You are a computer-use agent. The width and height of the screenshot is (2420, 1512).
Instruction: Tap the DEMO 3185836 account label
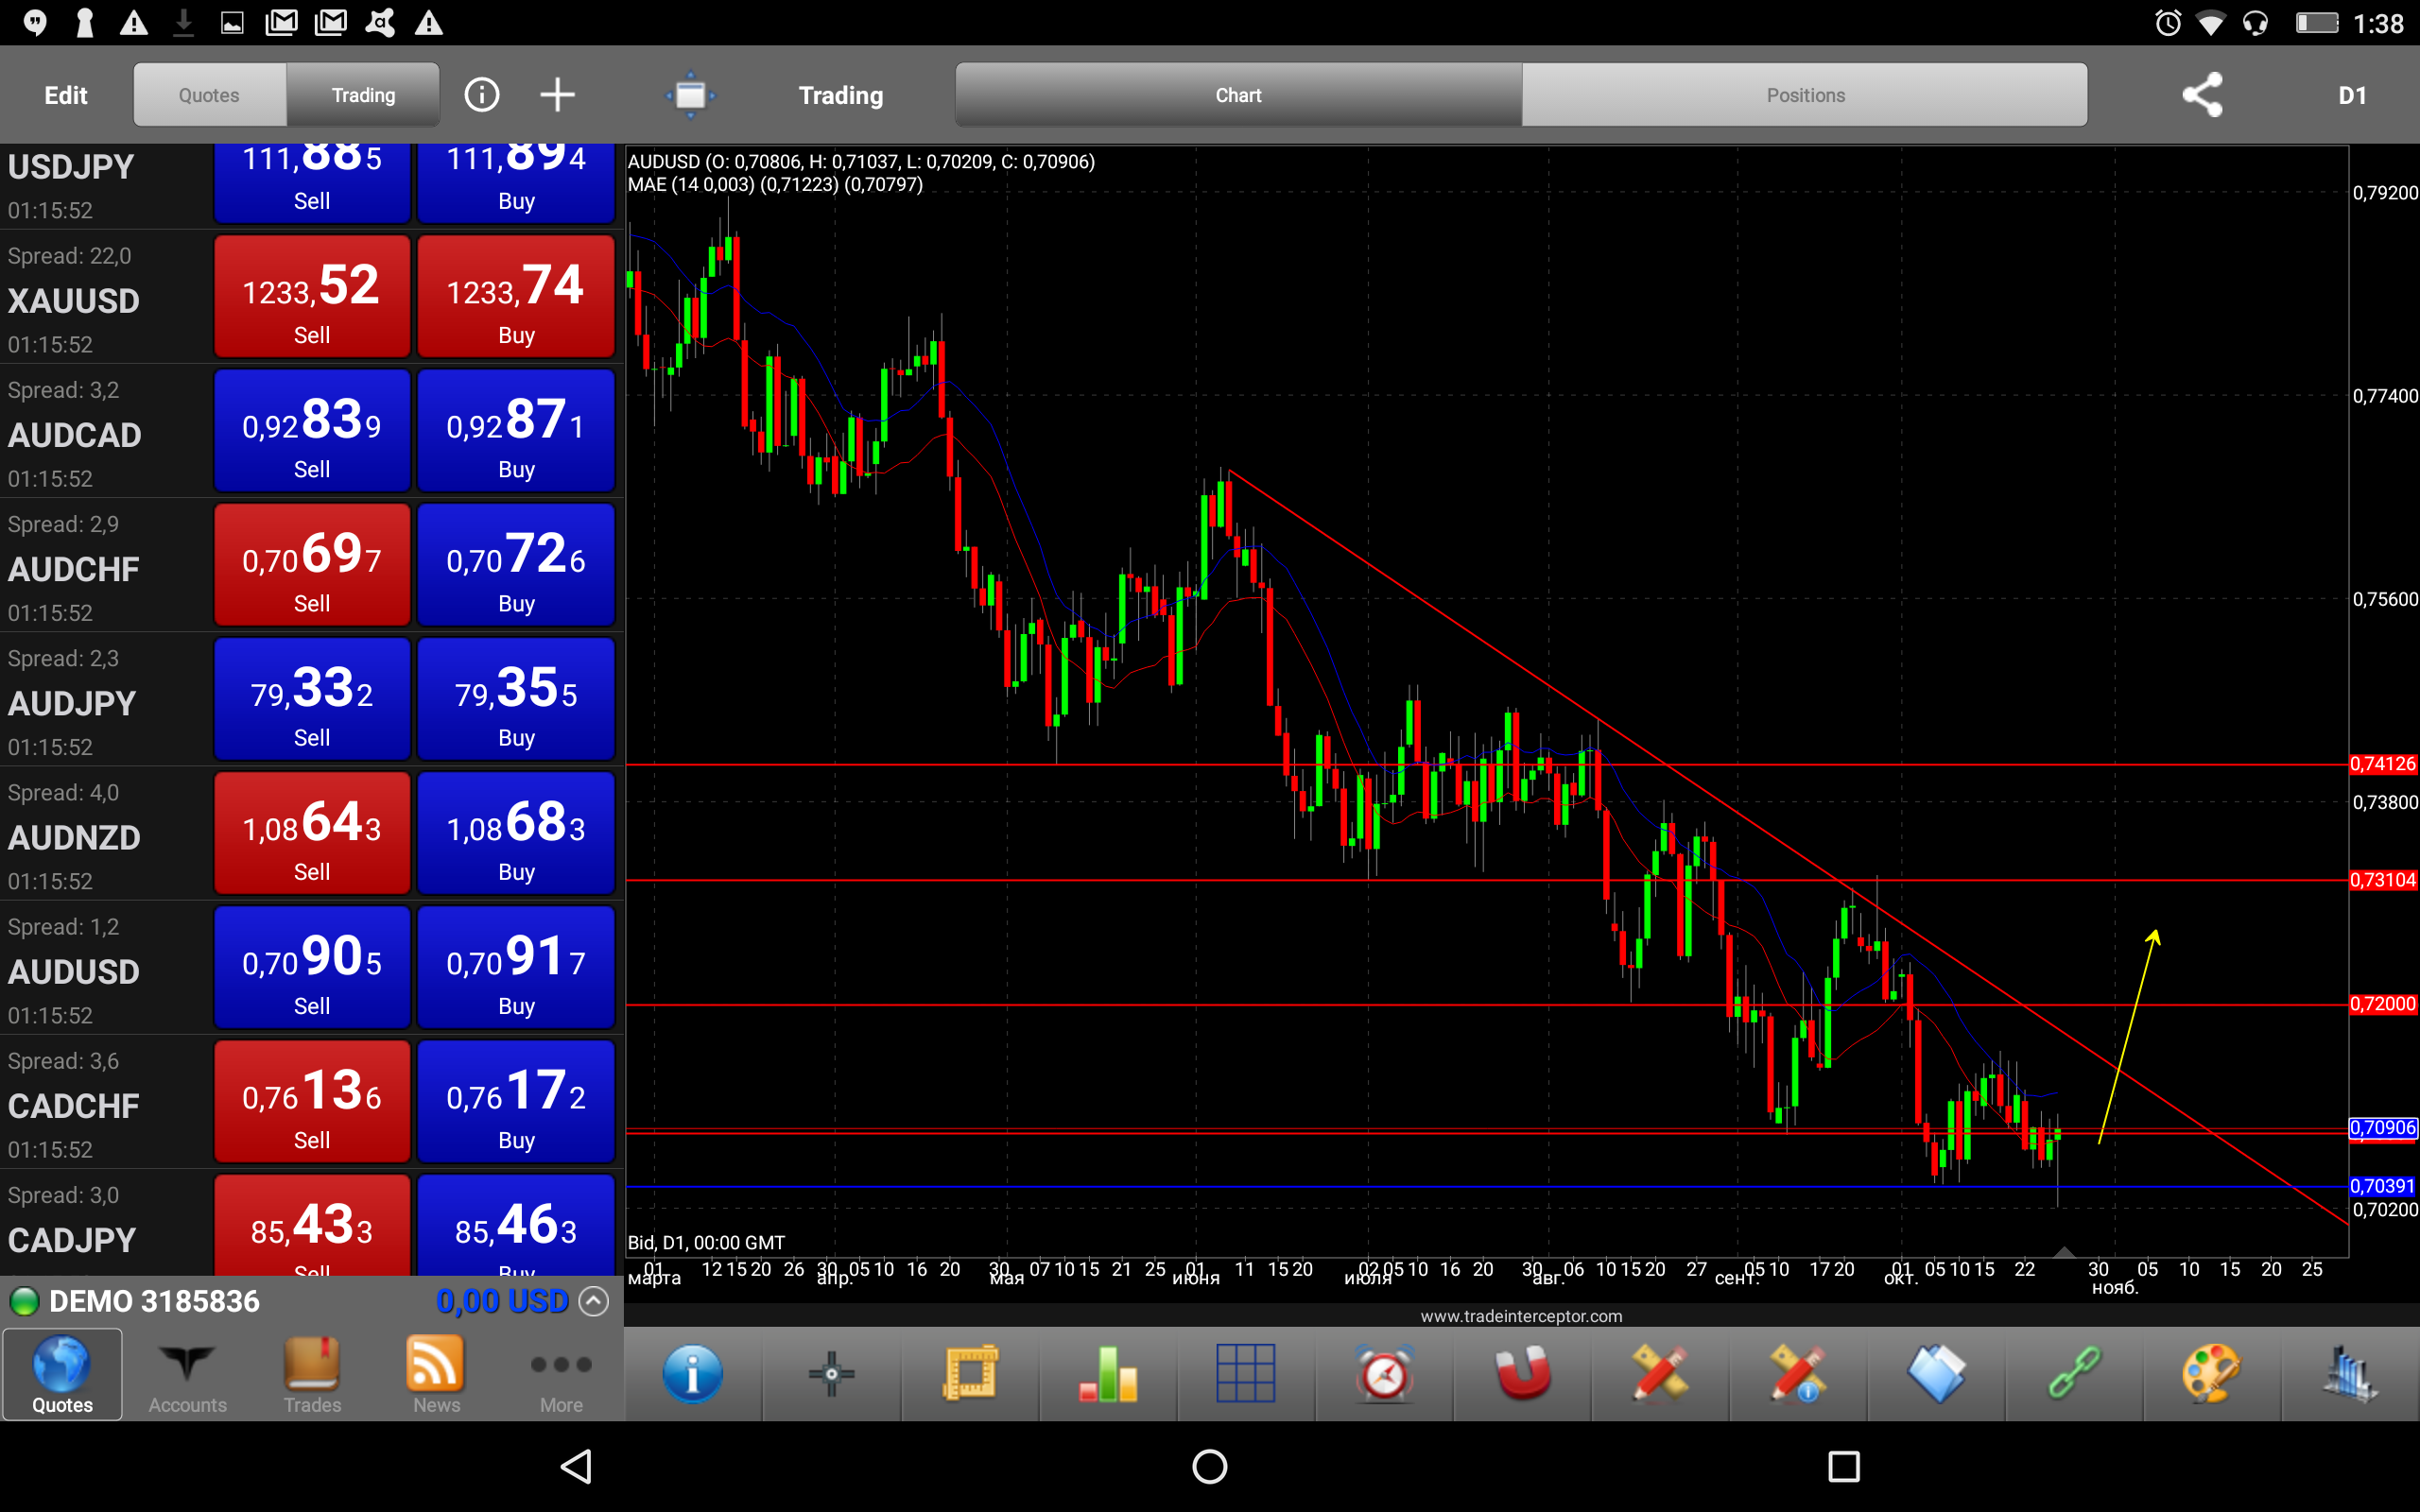pyautogui.click(x=154, y=1301)
